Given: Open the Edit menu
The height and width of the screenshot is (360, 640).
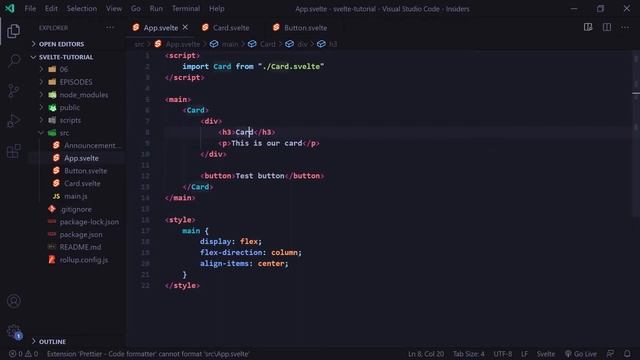Looking at the screenshot, I should coord(51,9).
